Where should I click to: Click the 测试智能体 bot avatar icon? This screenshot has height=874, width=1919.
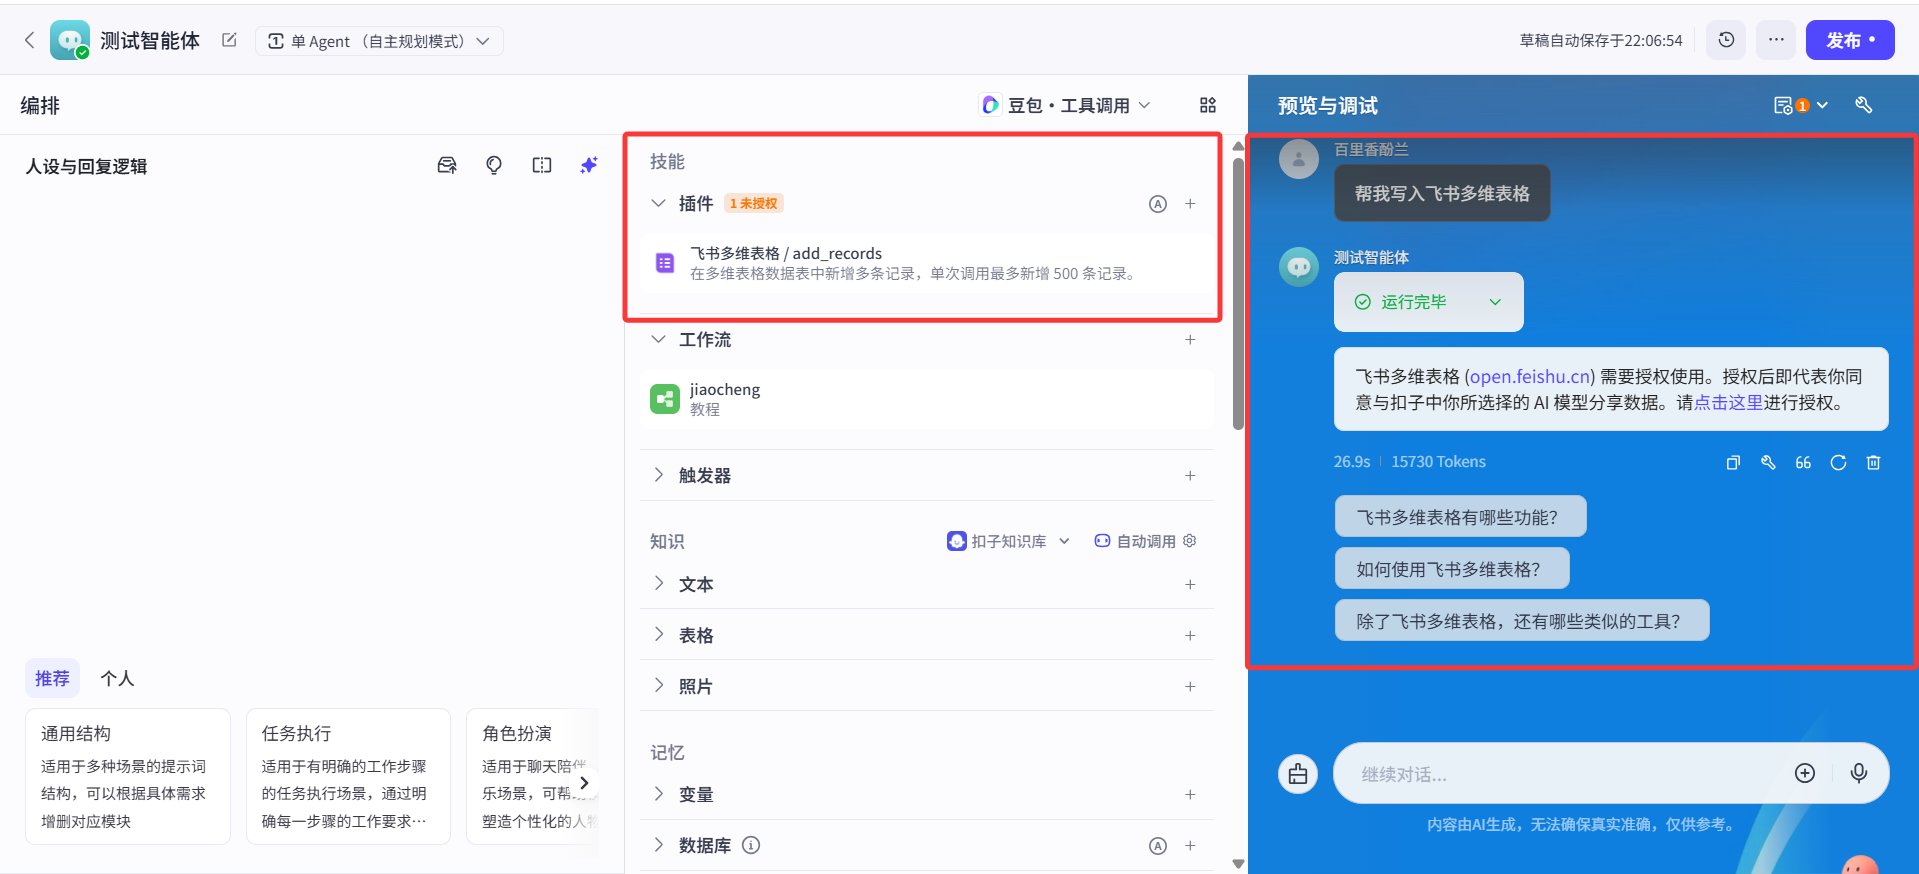coord(70,40)
